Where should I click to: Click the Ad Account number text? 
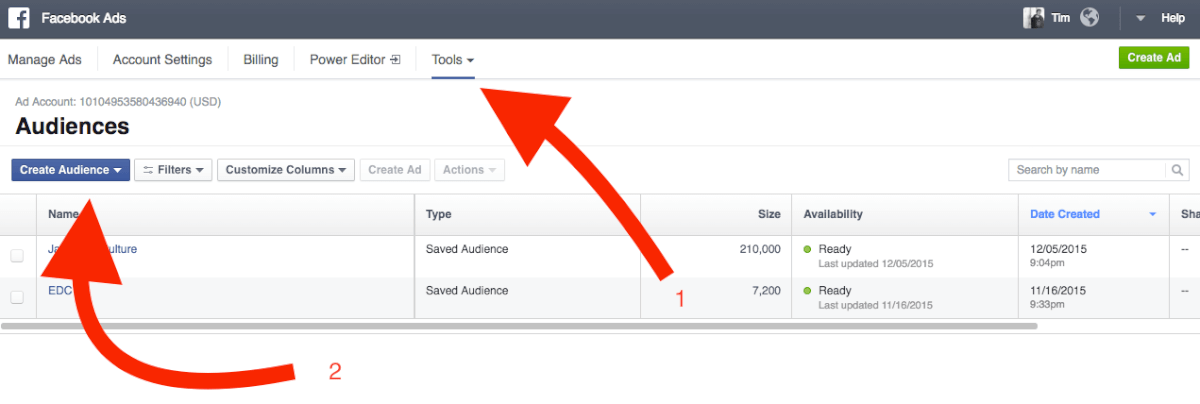click(x=118, y=102)
